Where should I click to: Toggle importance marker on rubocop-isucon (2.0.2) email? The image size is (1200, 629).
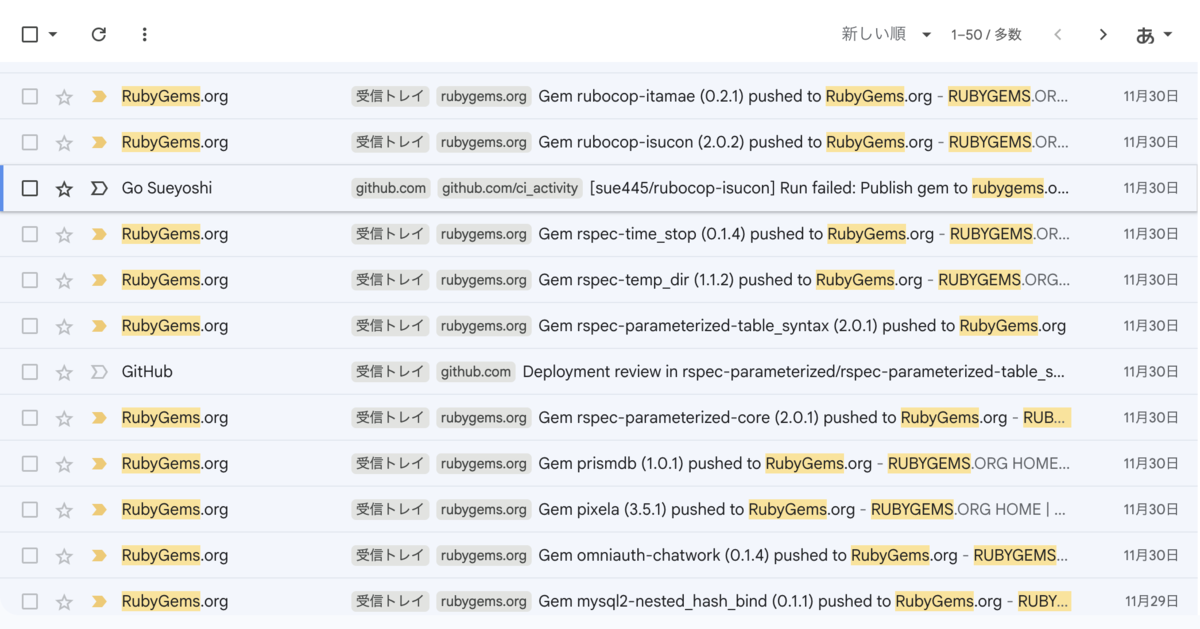pyautogui.click(x=99, y=143)
